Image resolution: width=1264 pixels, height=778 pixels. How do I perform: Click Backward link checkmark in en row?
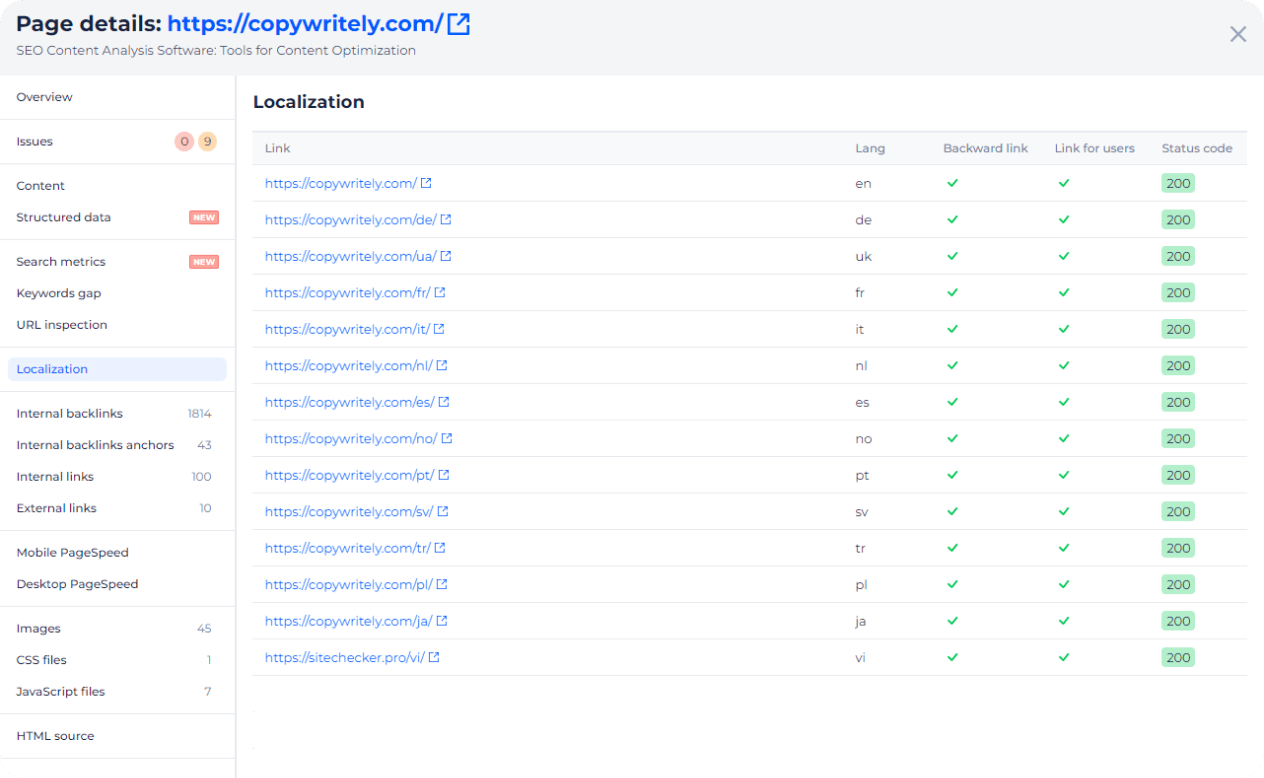coord(953,184)
